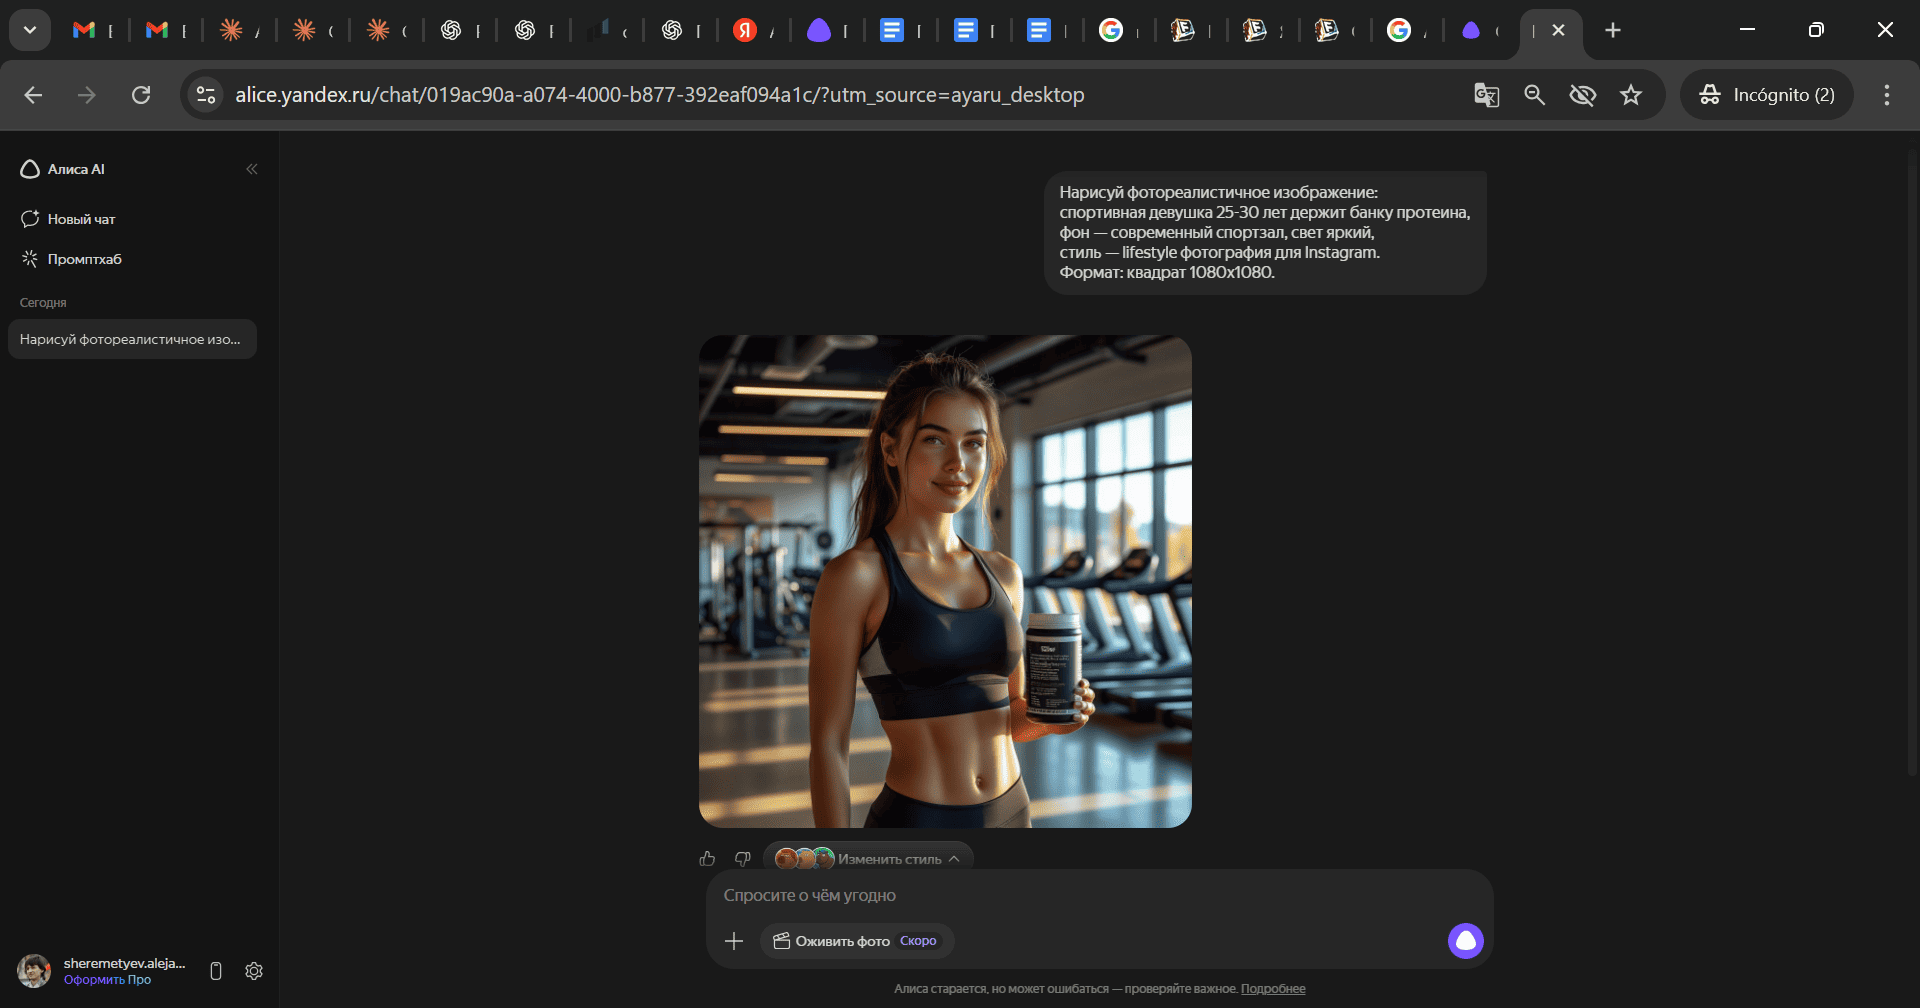Image resolution: width=1920 pixels, height=1008 pixels.
Task: Click the phone icon next to the username
Action: [216, 971]
